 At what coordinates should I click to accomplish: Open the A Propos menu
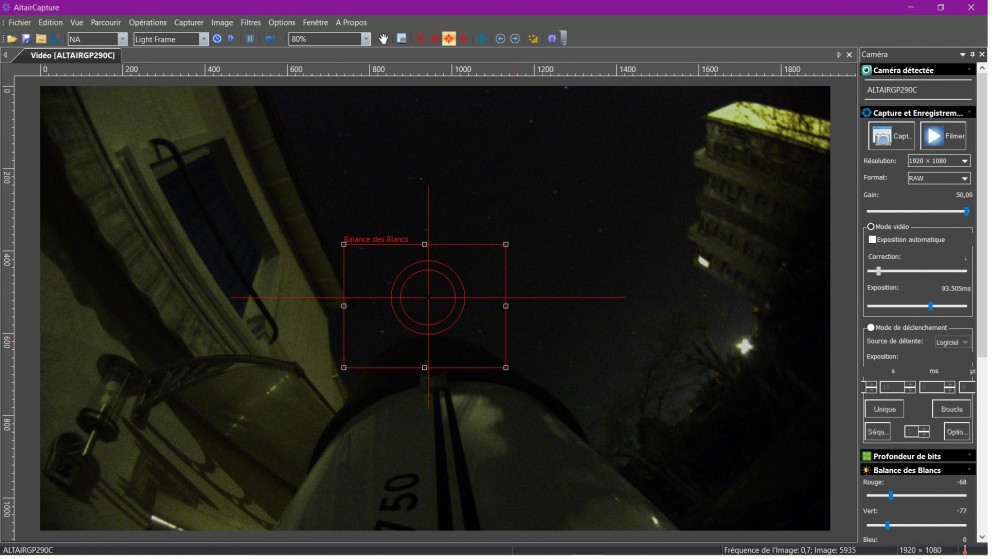[351, 22]
